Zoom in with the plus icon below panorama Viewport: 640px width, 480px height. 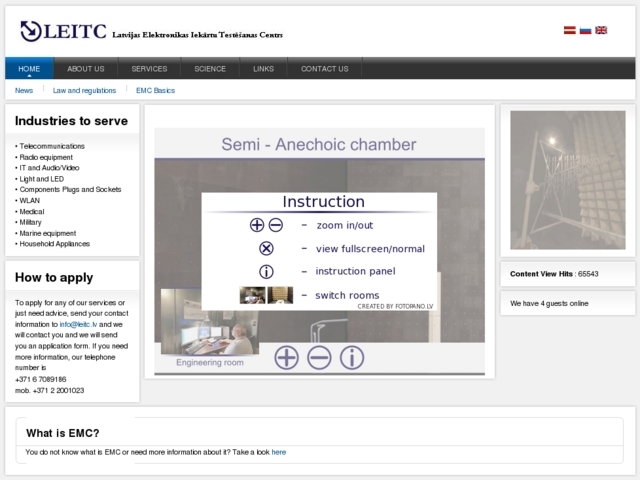click(287, 357)
